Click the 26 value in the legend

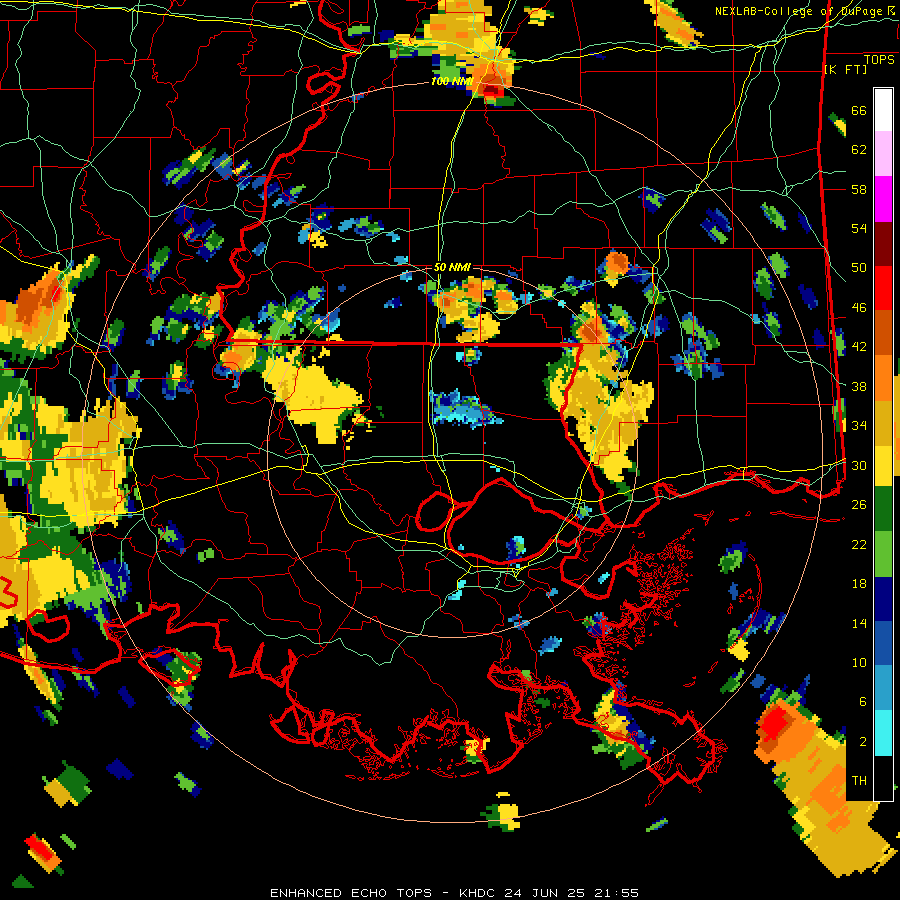(x=859, y=505)
